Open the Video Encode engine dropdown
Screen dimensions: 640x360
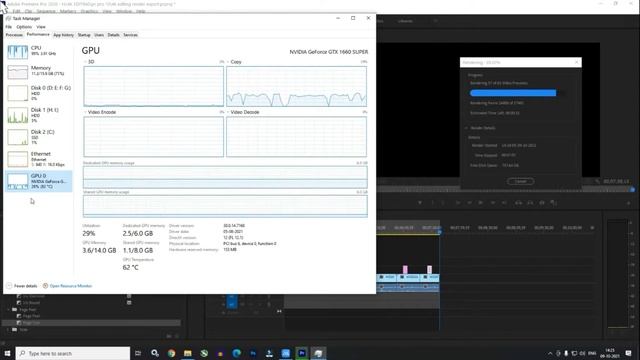coord(100,112)
